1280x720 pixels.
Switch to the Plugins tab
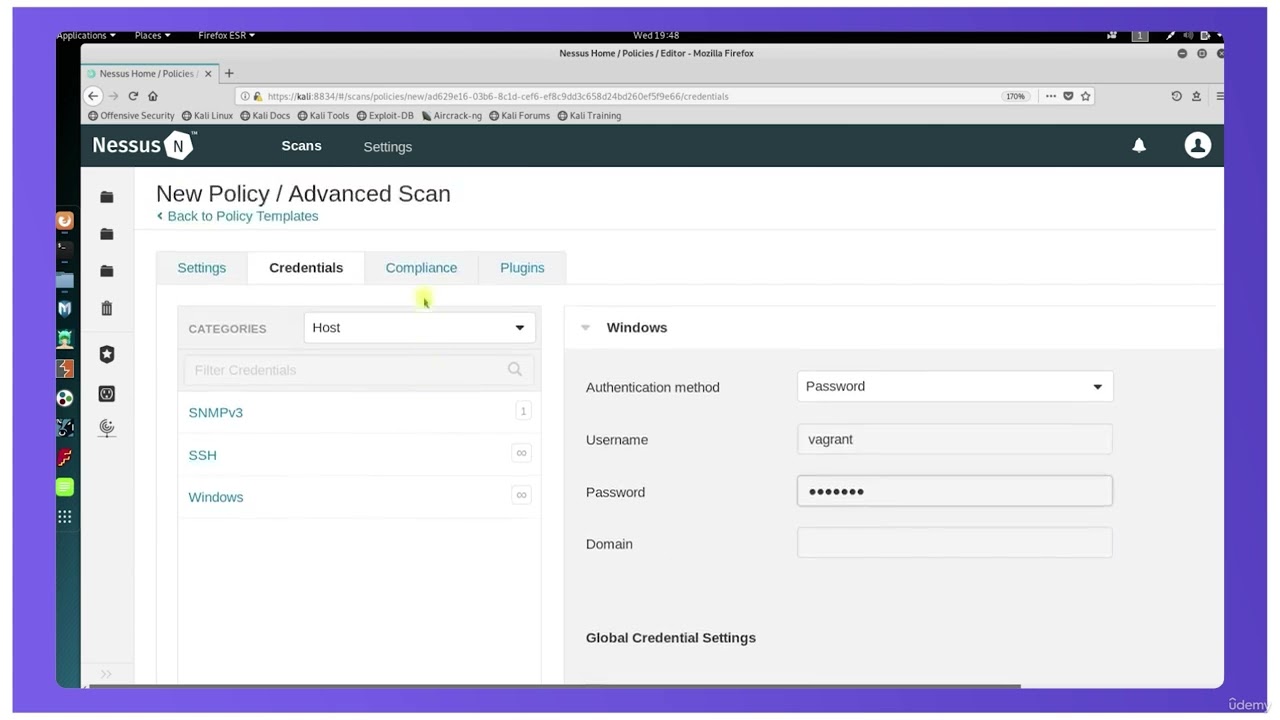[x=522, y=268]
